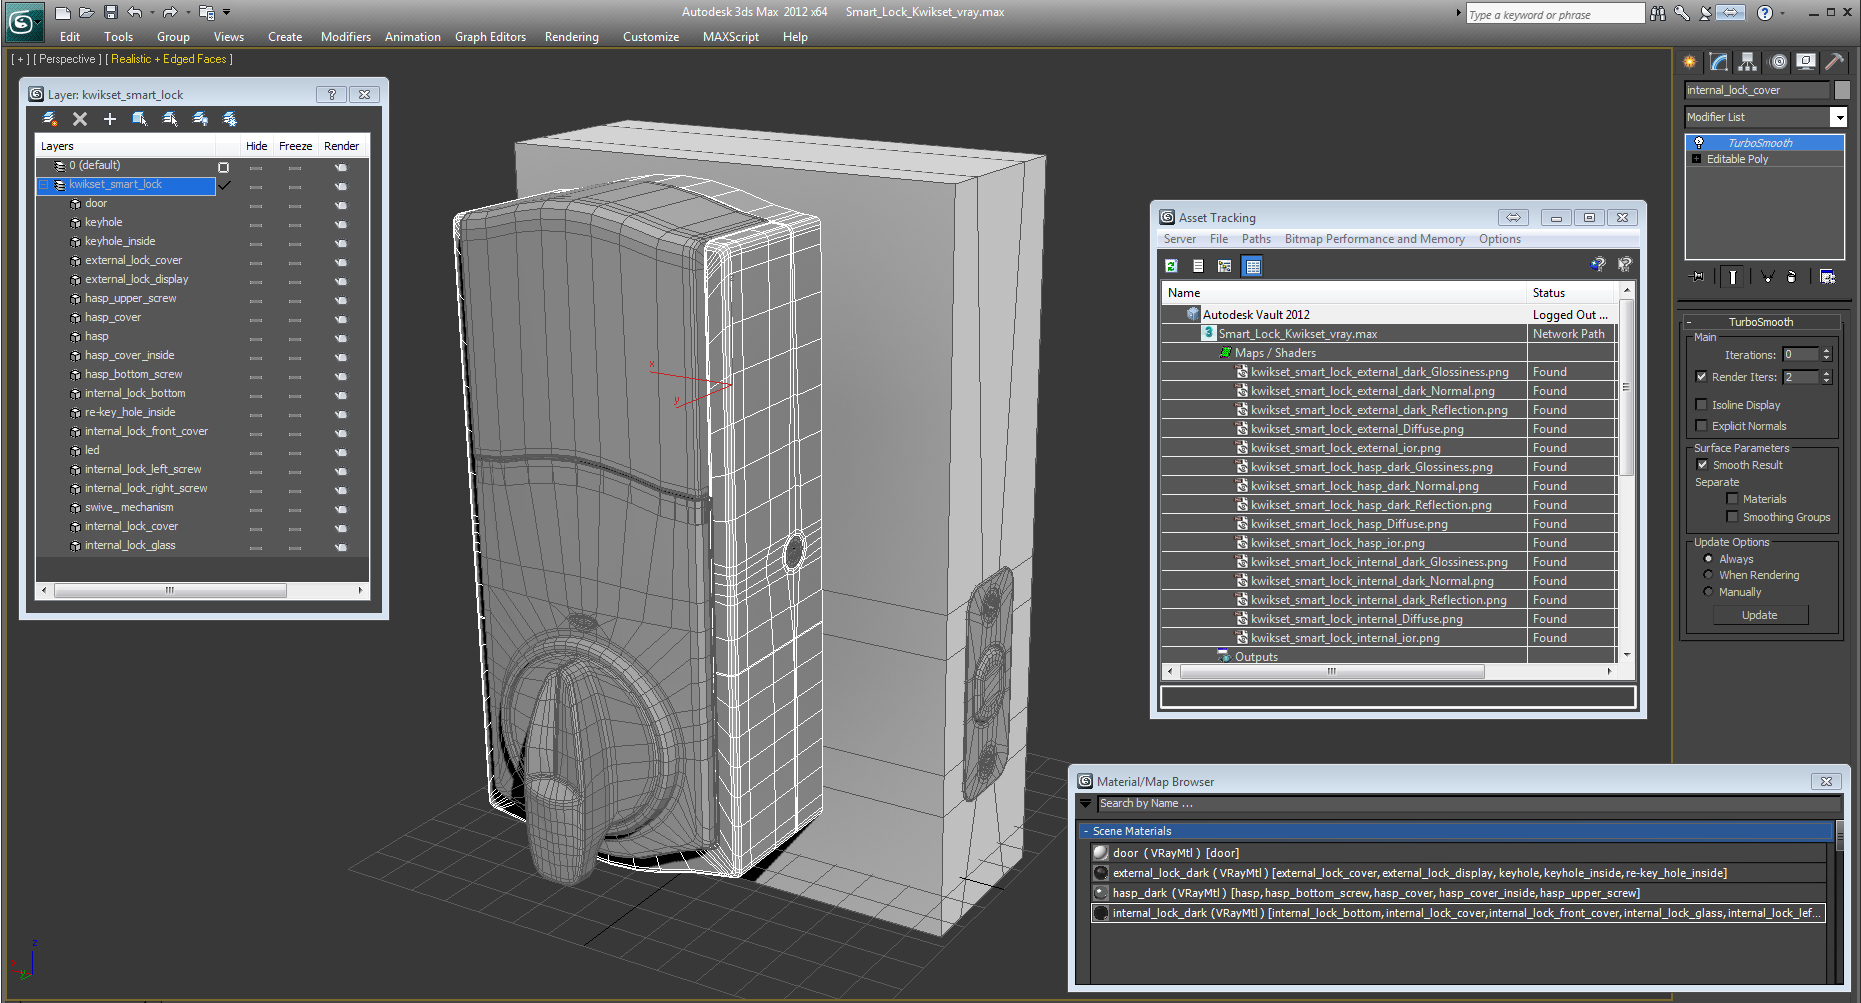The height and width of the screenshot is (1003, 1861).
Task: Open the Modifier List dropdown
Action: click(1838, 117)
